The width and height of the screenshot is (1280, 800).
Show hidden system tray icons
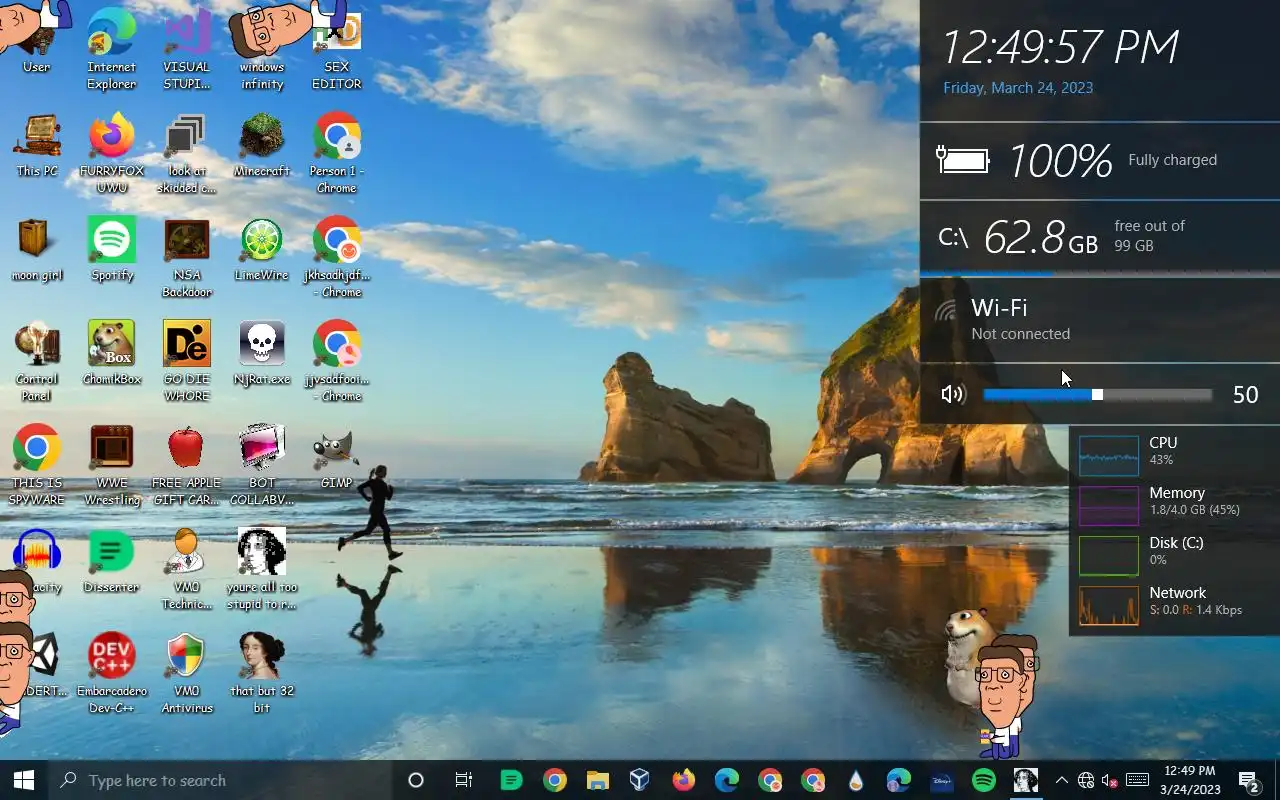[x=1062, y=780]
